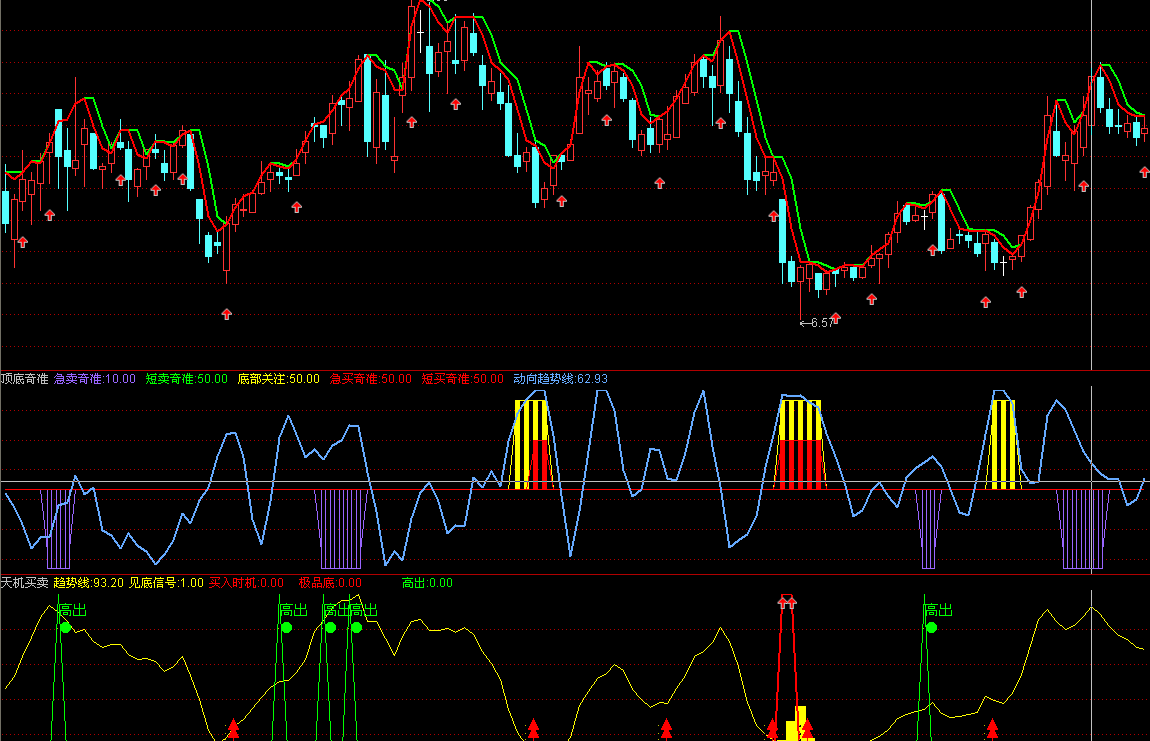Click the 6.57 low price label

(821, 323)
